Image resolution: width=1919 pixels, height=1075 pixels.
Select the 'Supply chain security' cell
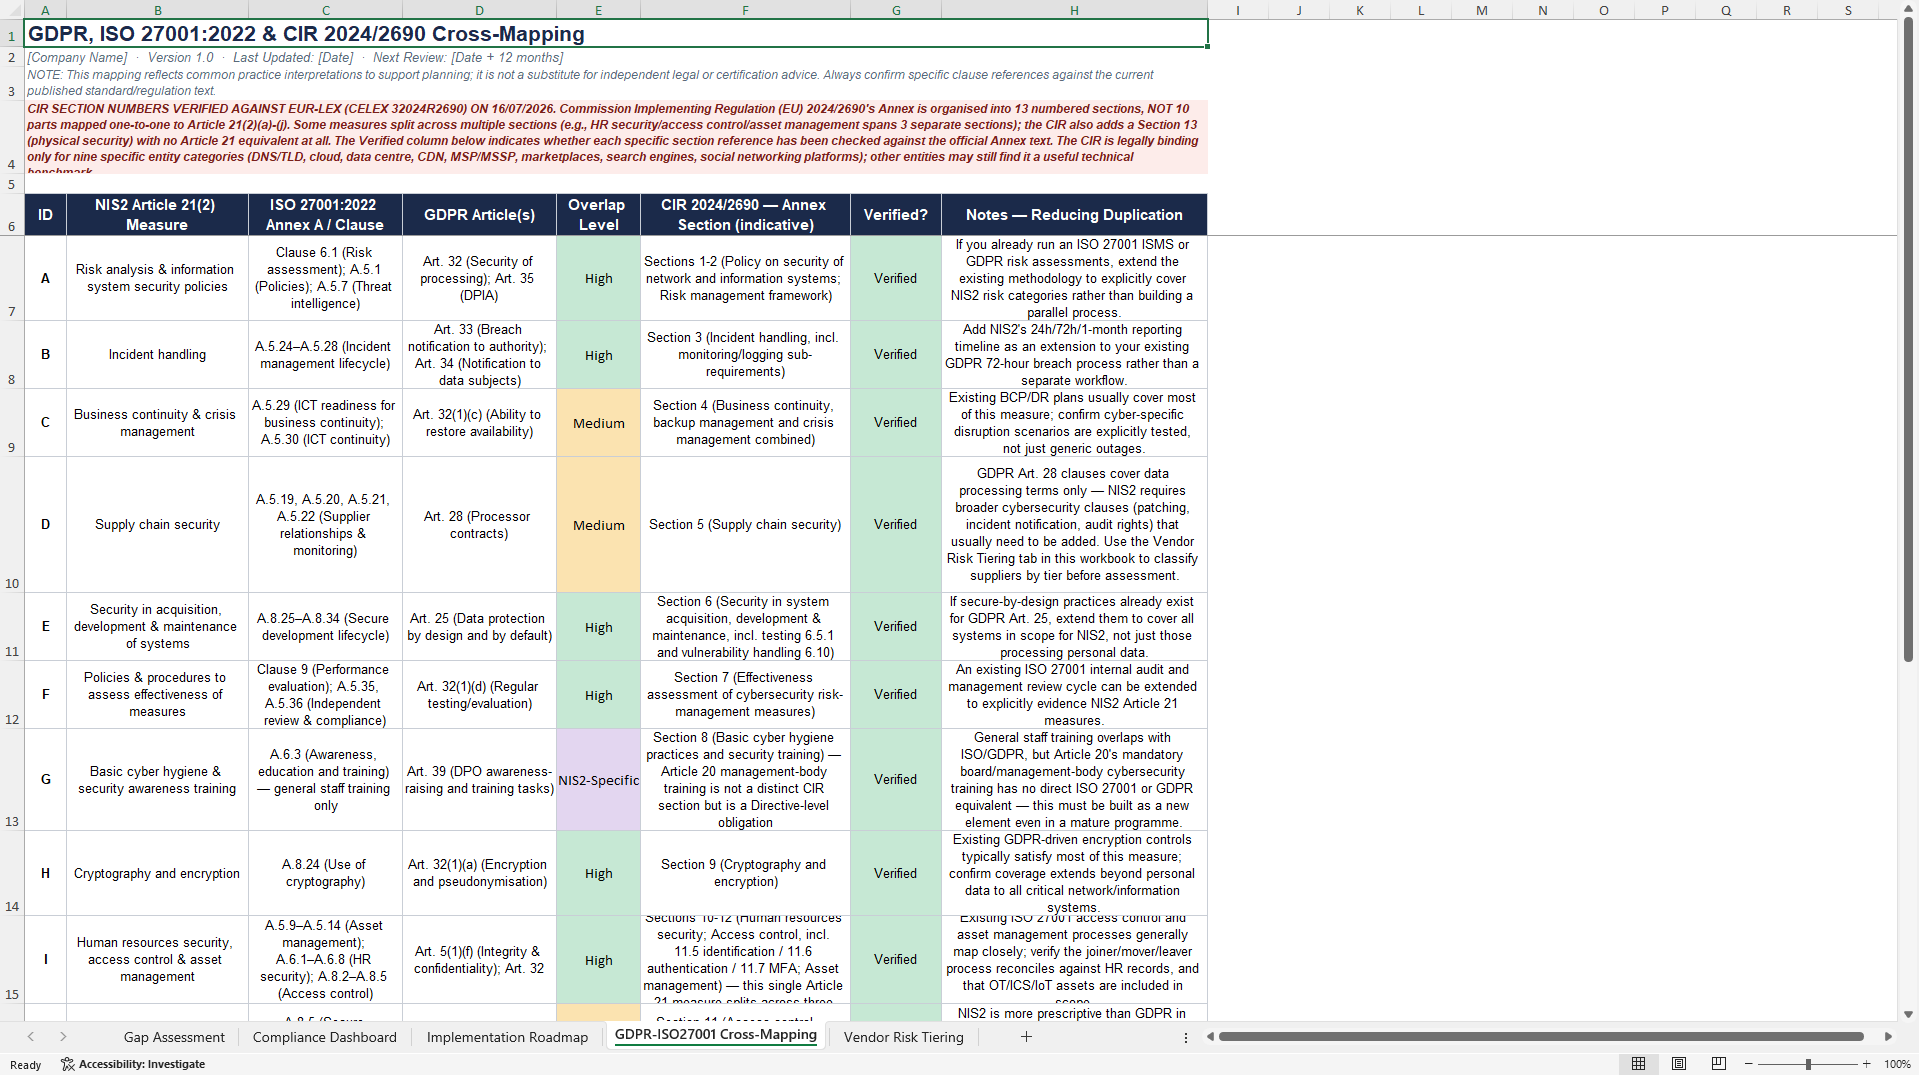[157, 524]
